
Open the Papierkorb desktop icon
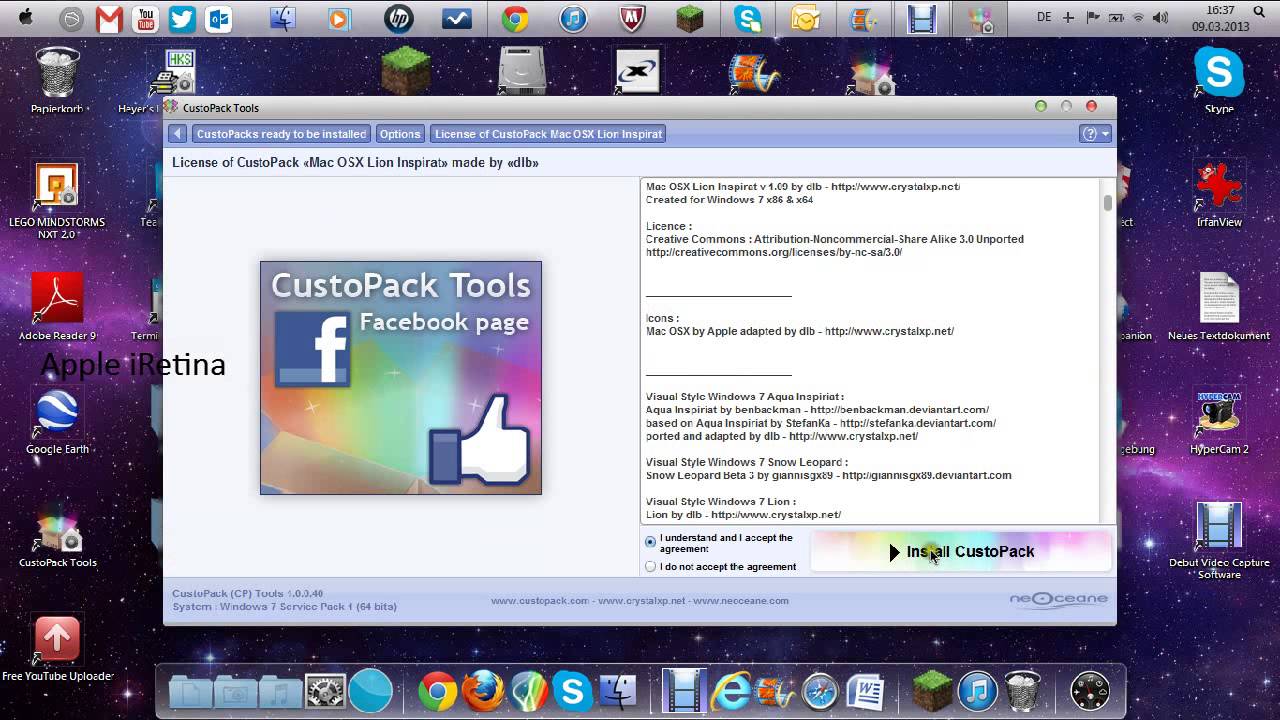click(x=57, y=80)
